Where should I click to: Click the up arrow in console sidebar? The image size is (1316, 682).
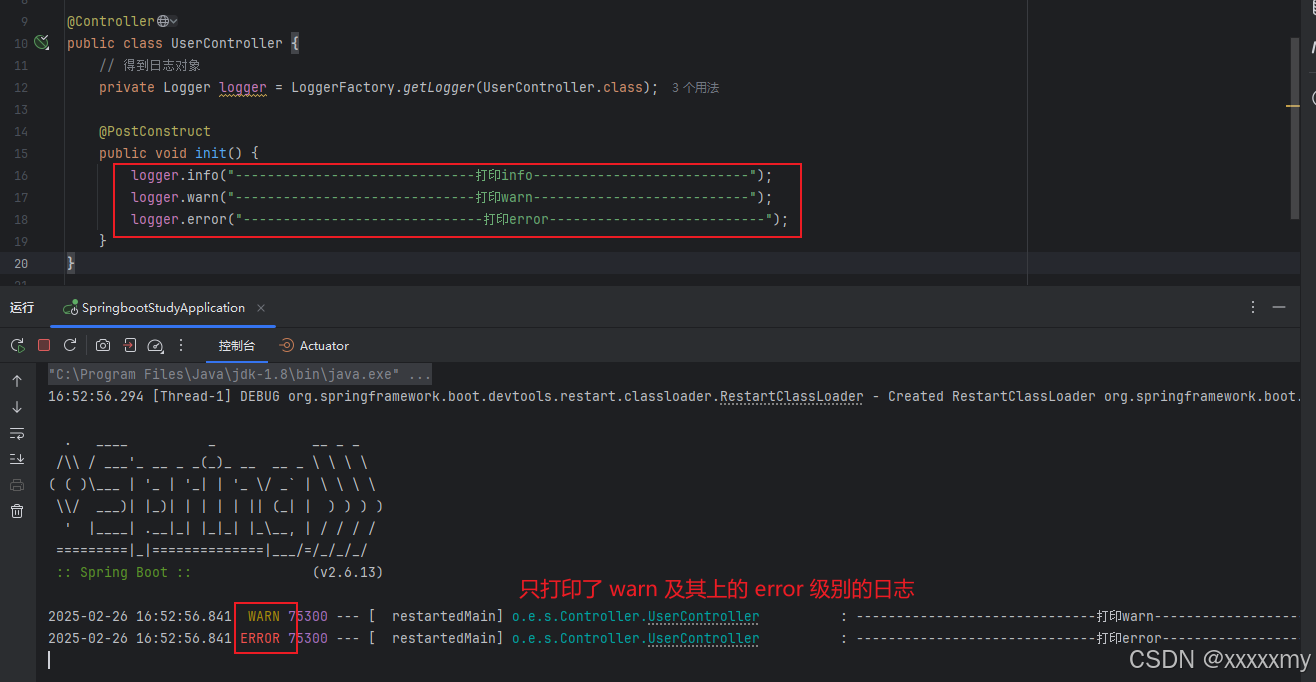coord(17,381)
